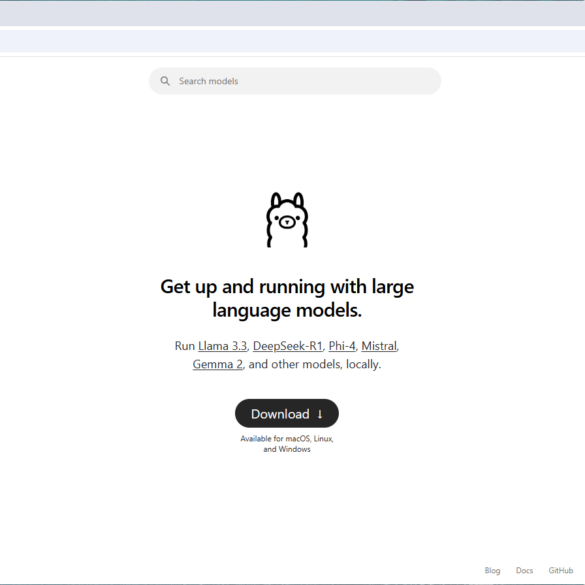Click the magnifying glass search icon

[165, 81]
